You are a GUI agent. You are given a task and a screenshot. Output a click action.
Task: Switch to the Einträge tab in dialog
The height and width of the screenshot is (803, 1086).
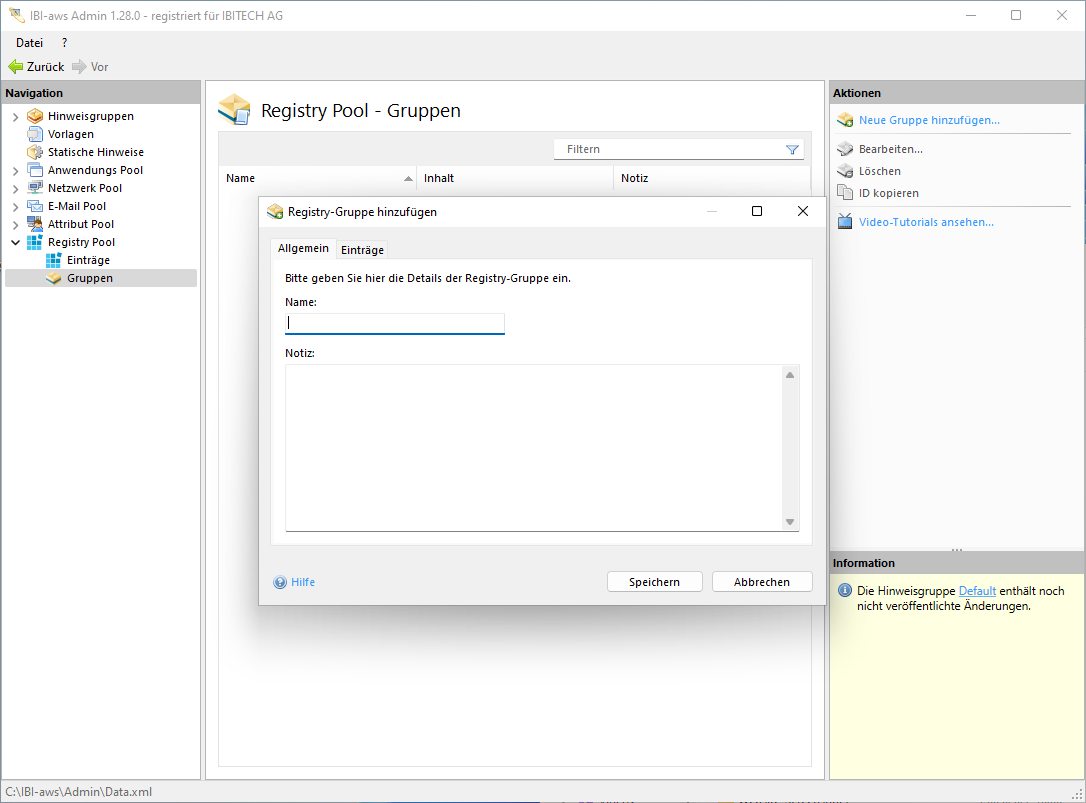[x=362, y=250]
